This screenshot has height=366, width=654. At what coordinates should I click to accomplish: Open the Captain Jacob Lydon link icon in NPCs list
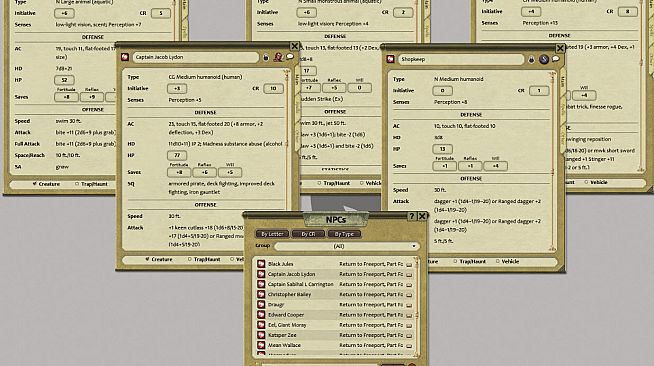pyautogui.click(x=261, y=274)
